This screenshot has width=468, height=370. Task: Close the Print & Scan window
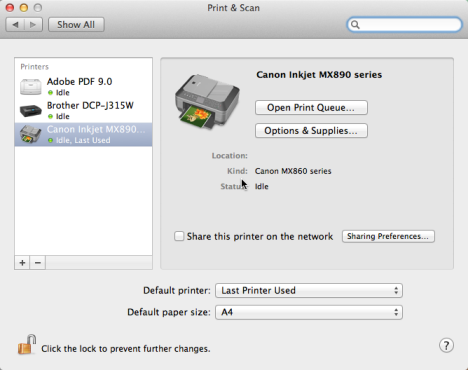pos(10,7)
